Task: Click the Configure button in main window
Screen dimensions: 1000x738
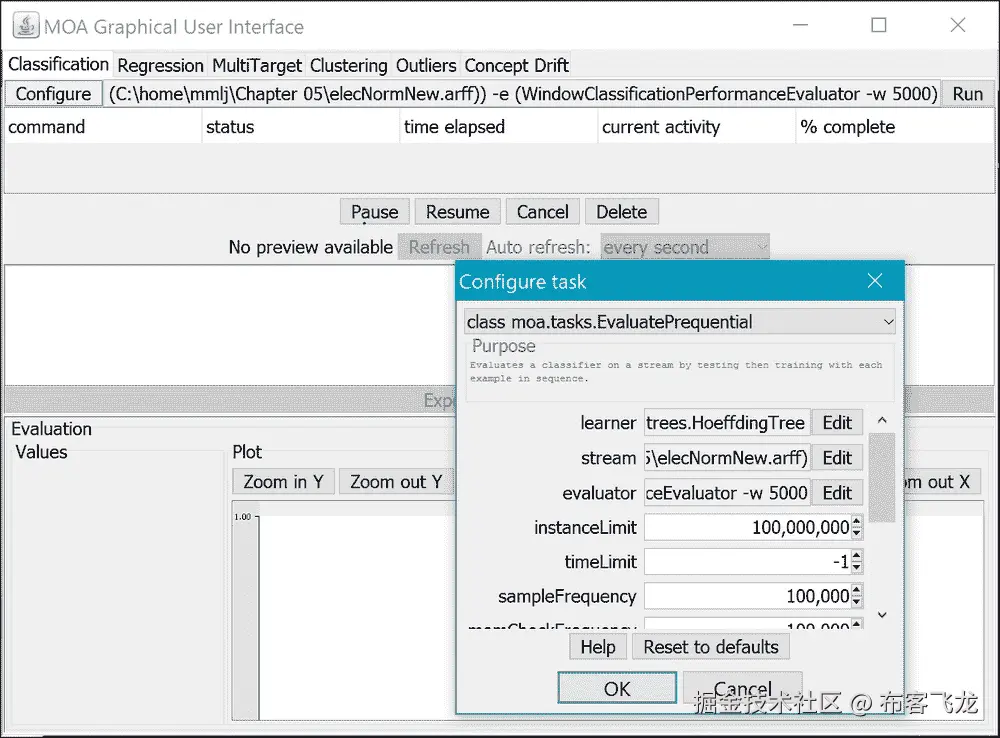Action: point(54,94)
